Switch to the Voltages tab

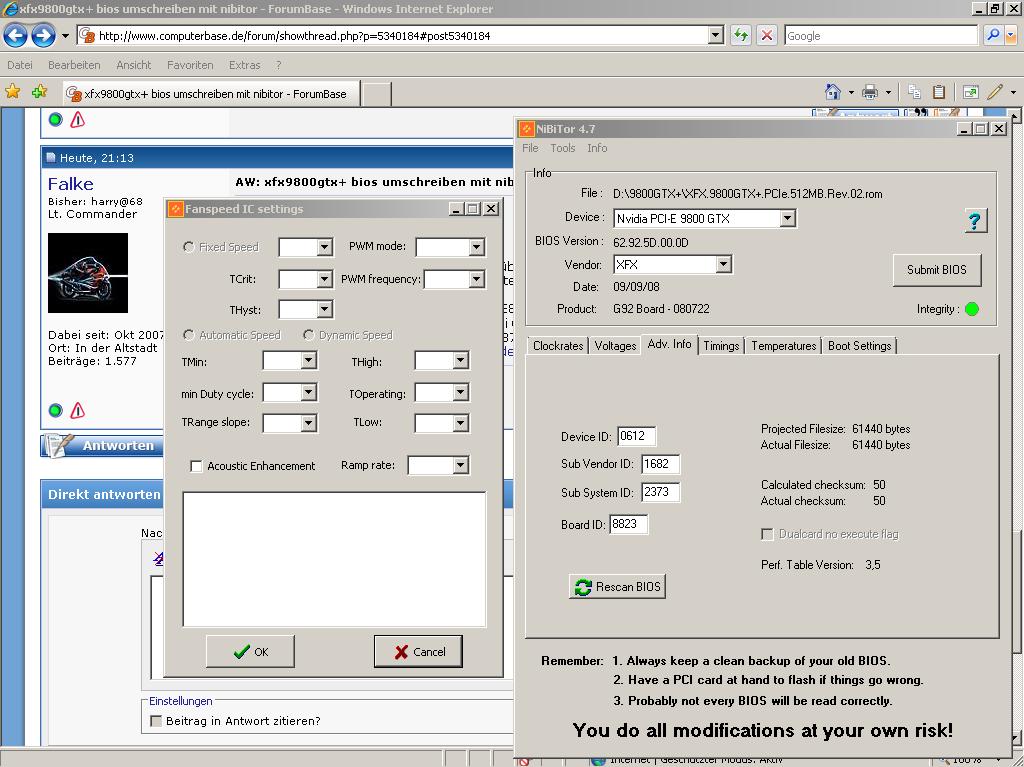click(x=615, y=346)
